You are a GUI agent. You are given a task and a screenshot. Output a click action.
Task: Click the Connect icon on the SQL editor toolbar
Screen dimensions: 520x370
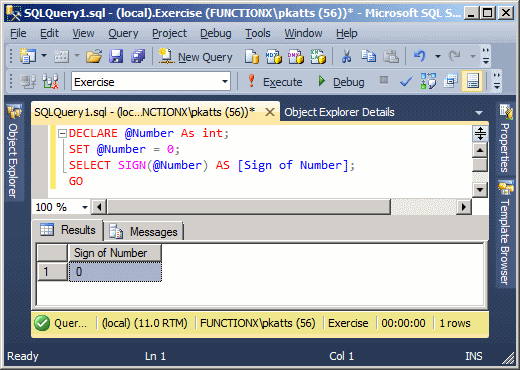pos(28,82)
